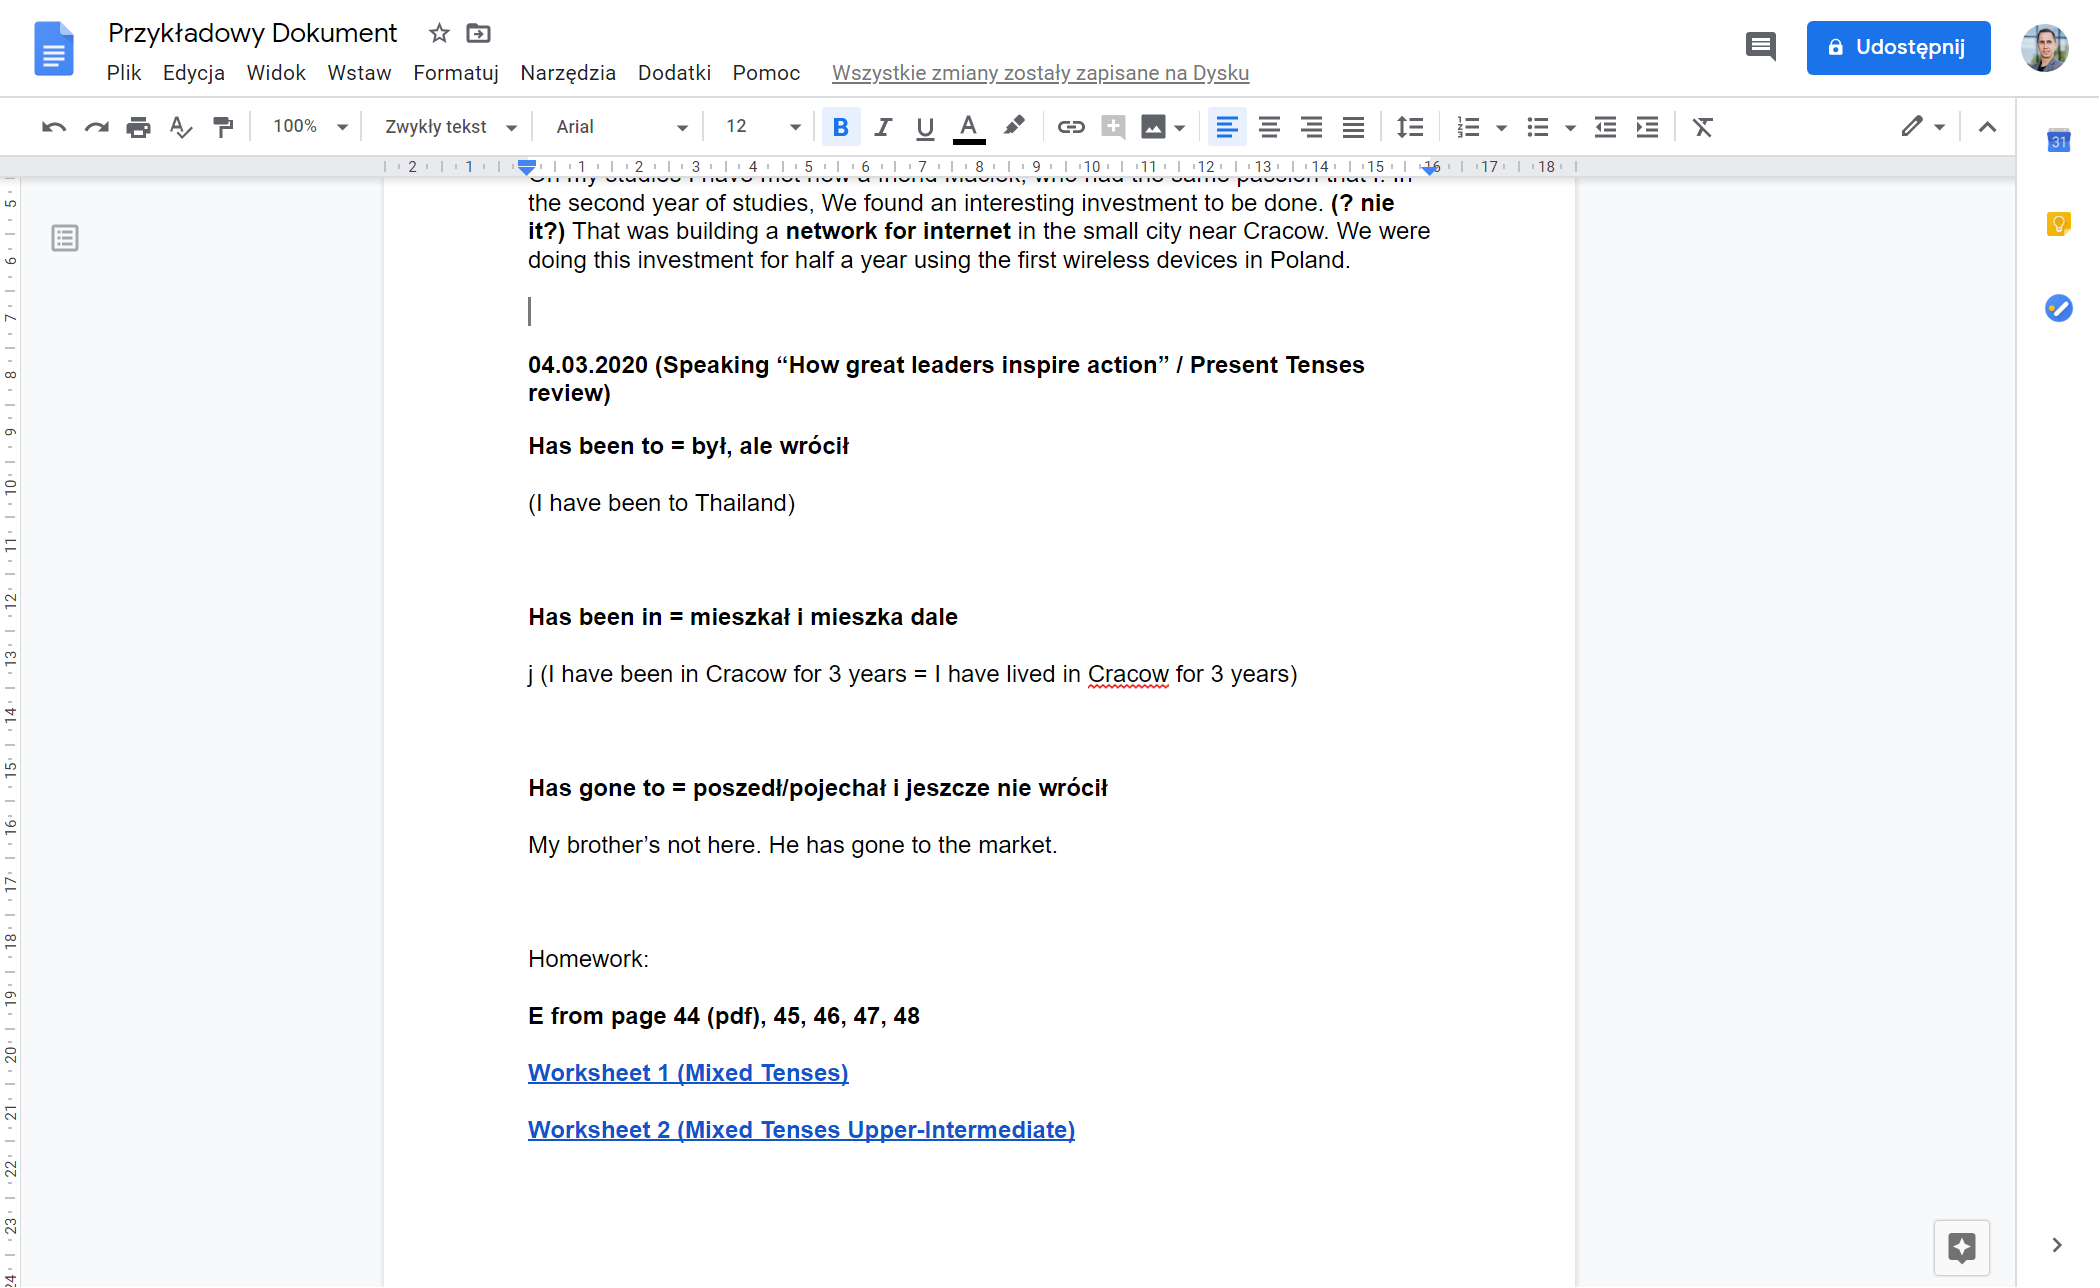Open the Formatuj menu
Image resolution: width=2100 pixels, height=1288 pixels.
point(455,73)
